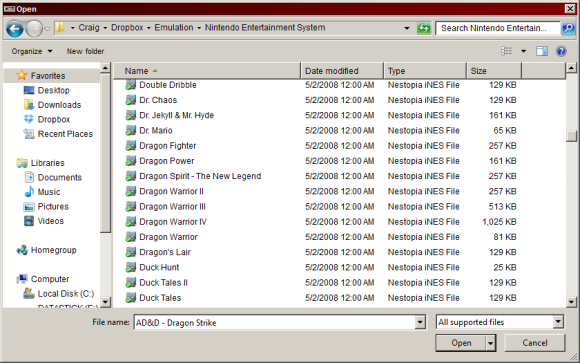Screen dimensions: 580x363
Task: Select Dragon Spirit - The New Legend icon
Action: pyautogui.click(x=130, y=176)
